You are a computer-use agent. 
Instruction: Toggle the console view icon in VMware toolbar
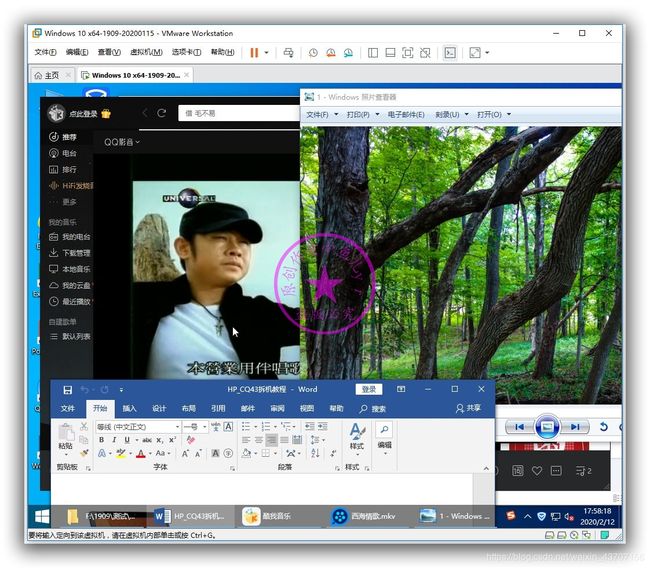tap(450, 53)
